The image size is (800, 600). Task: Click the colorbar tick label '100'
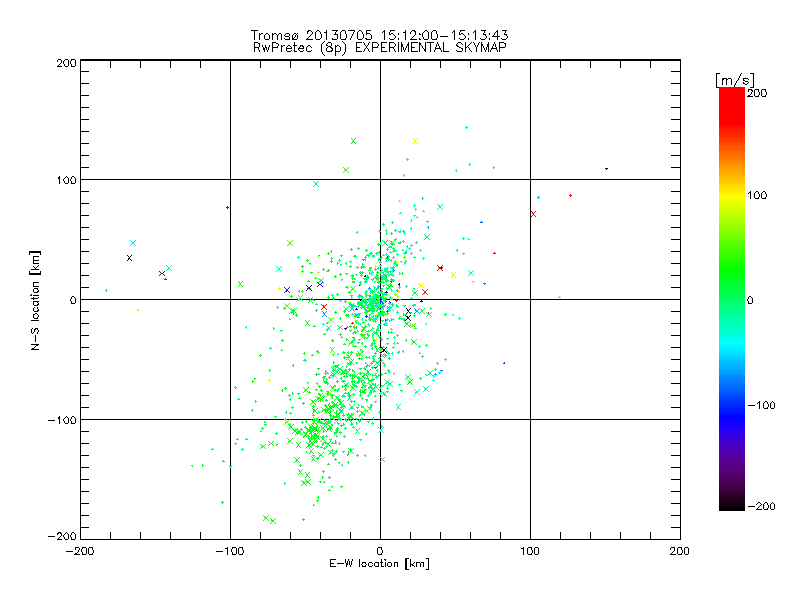pos(757,195)
